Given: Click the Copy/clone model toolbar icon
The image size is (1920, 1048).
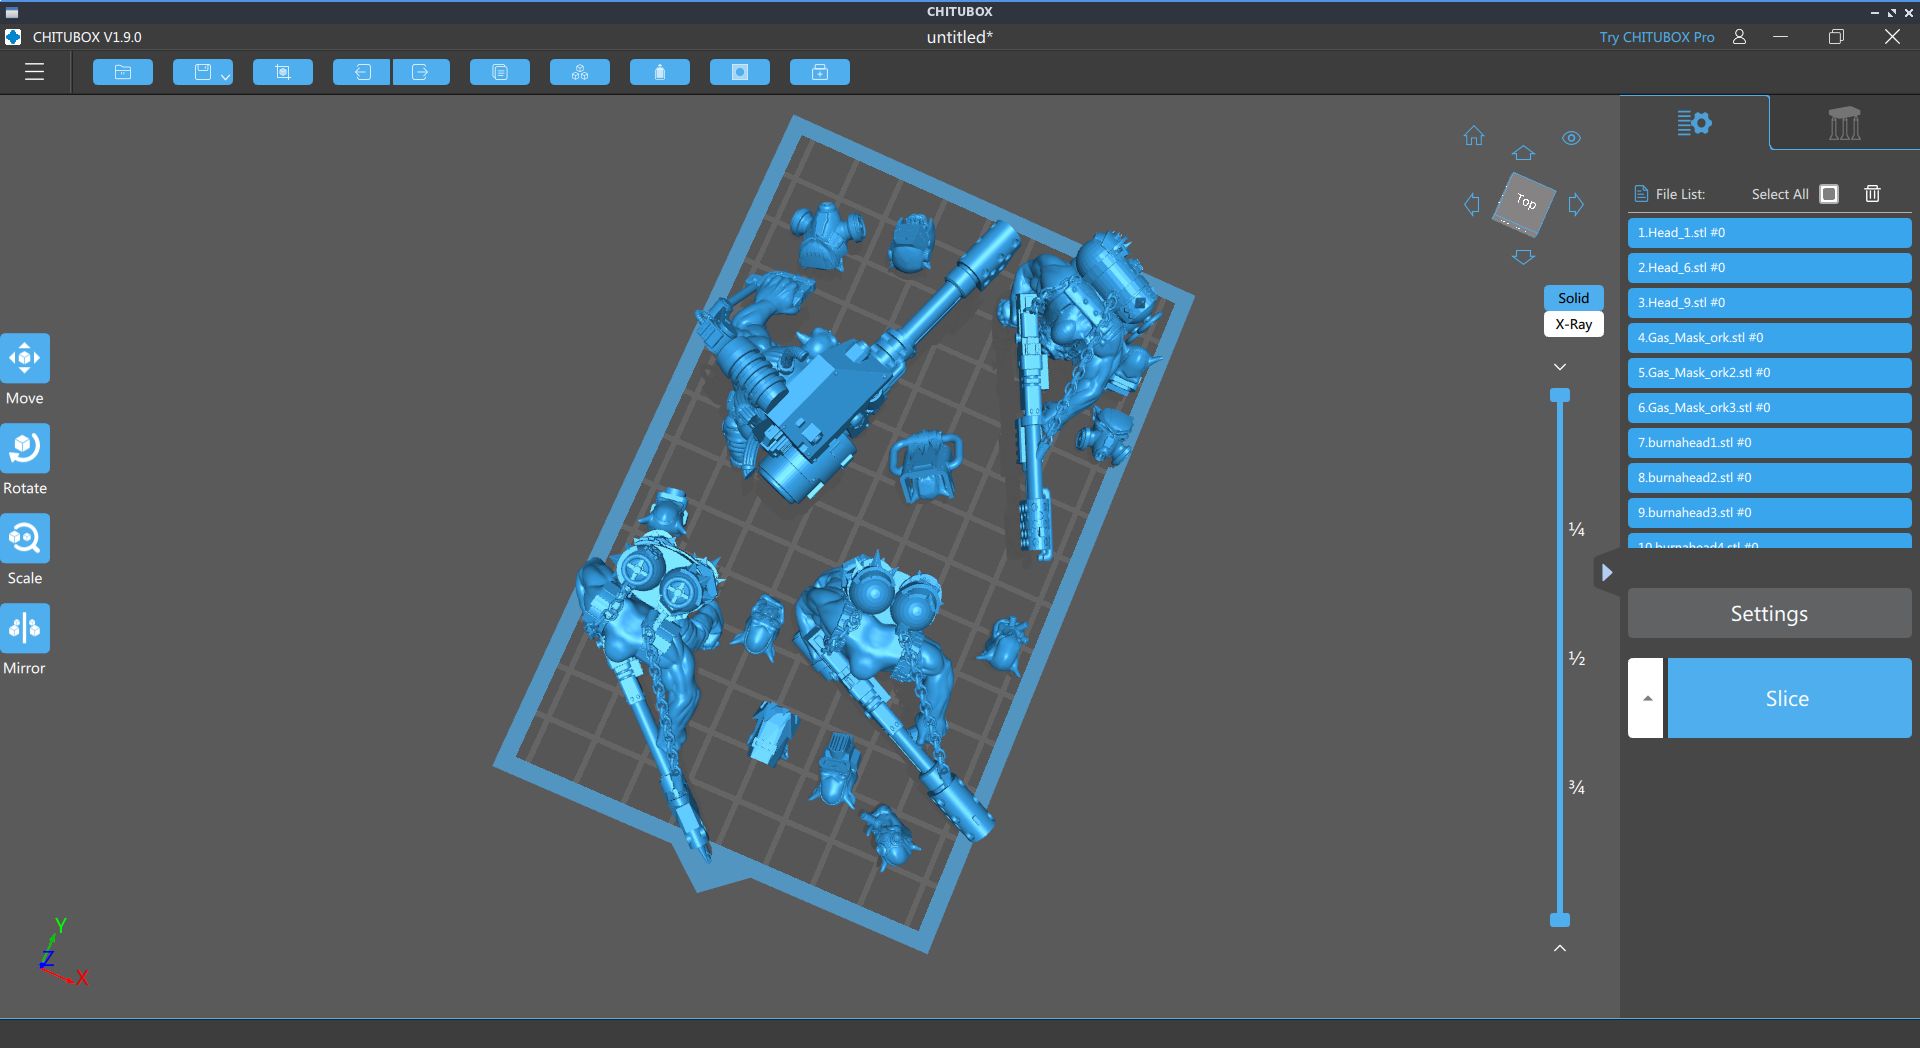Looking at the screenshot, I should pyautogui.click(x=500, y=72).
